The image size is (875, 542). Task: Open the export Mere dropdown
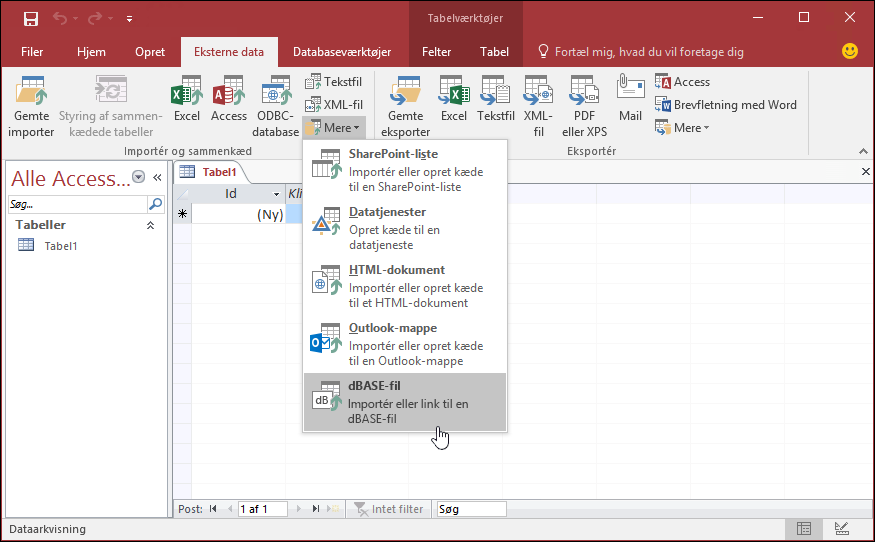(x=682, y=128)
